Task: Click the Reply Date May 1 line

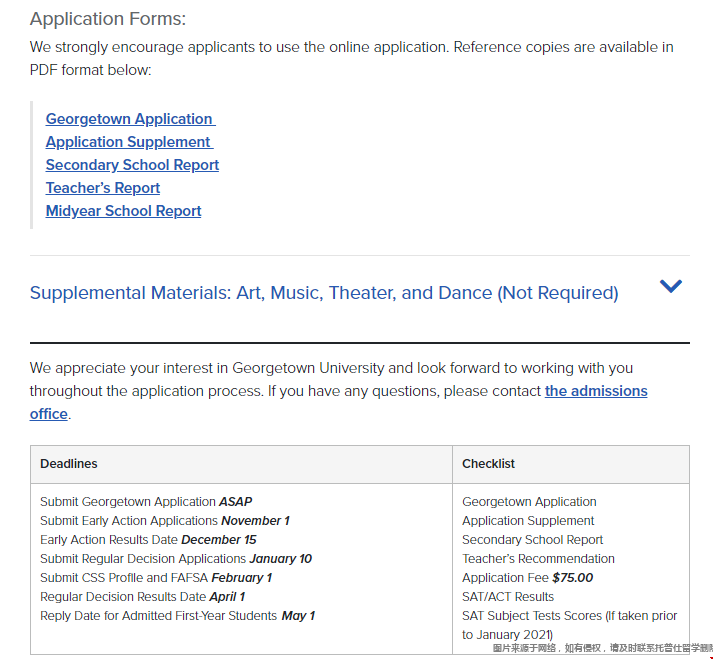Action: coord(177,616)
